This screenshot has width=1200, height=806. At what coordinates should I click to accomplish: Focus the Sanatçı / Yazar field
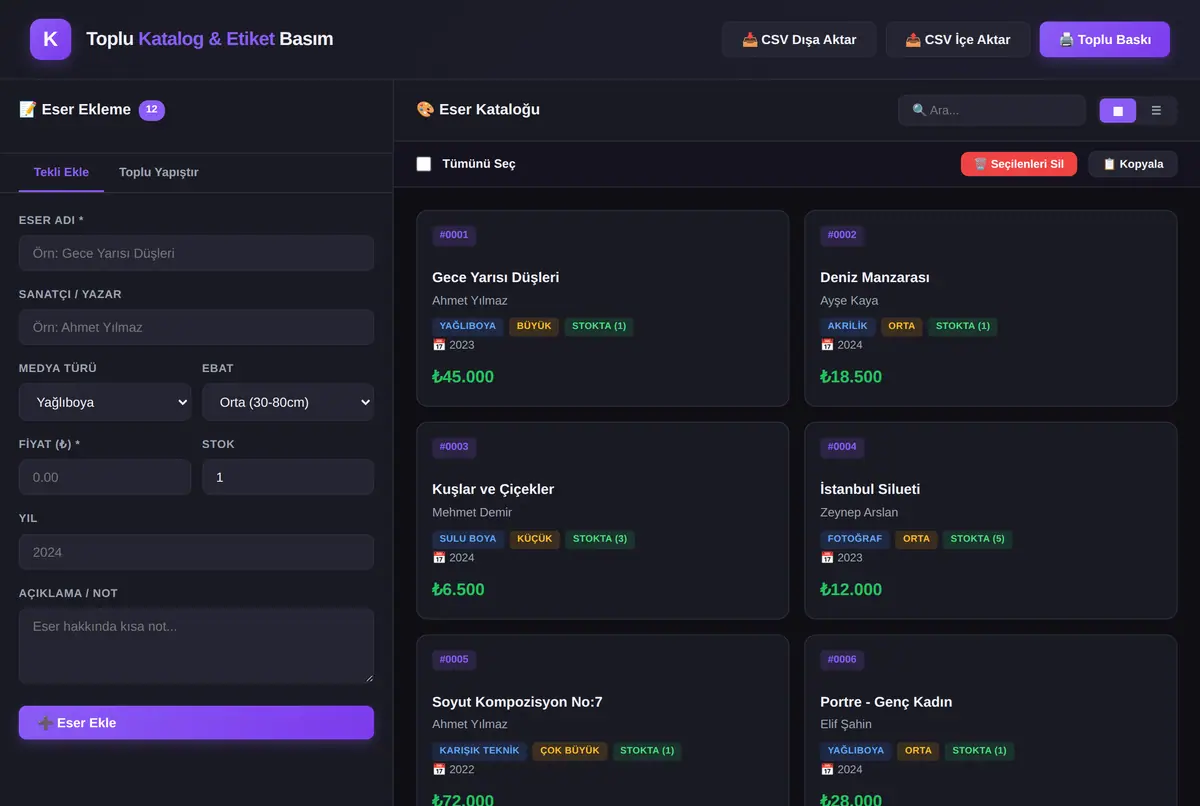196,327
